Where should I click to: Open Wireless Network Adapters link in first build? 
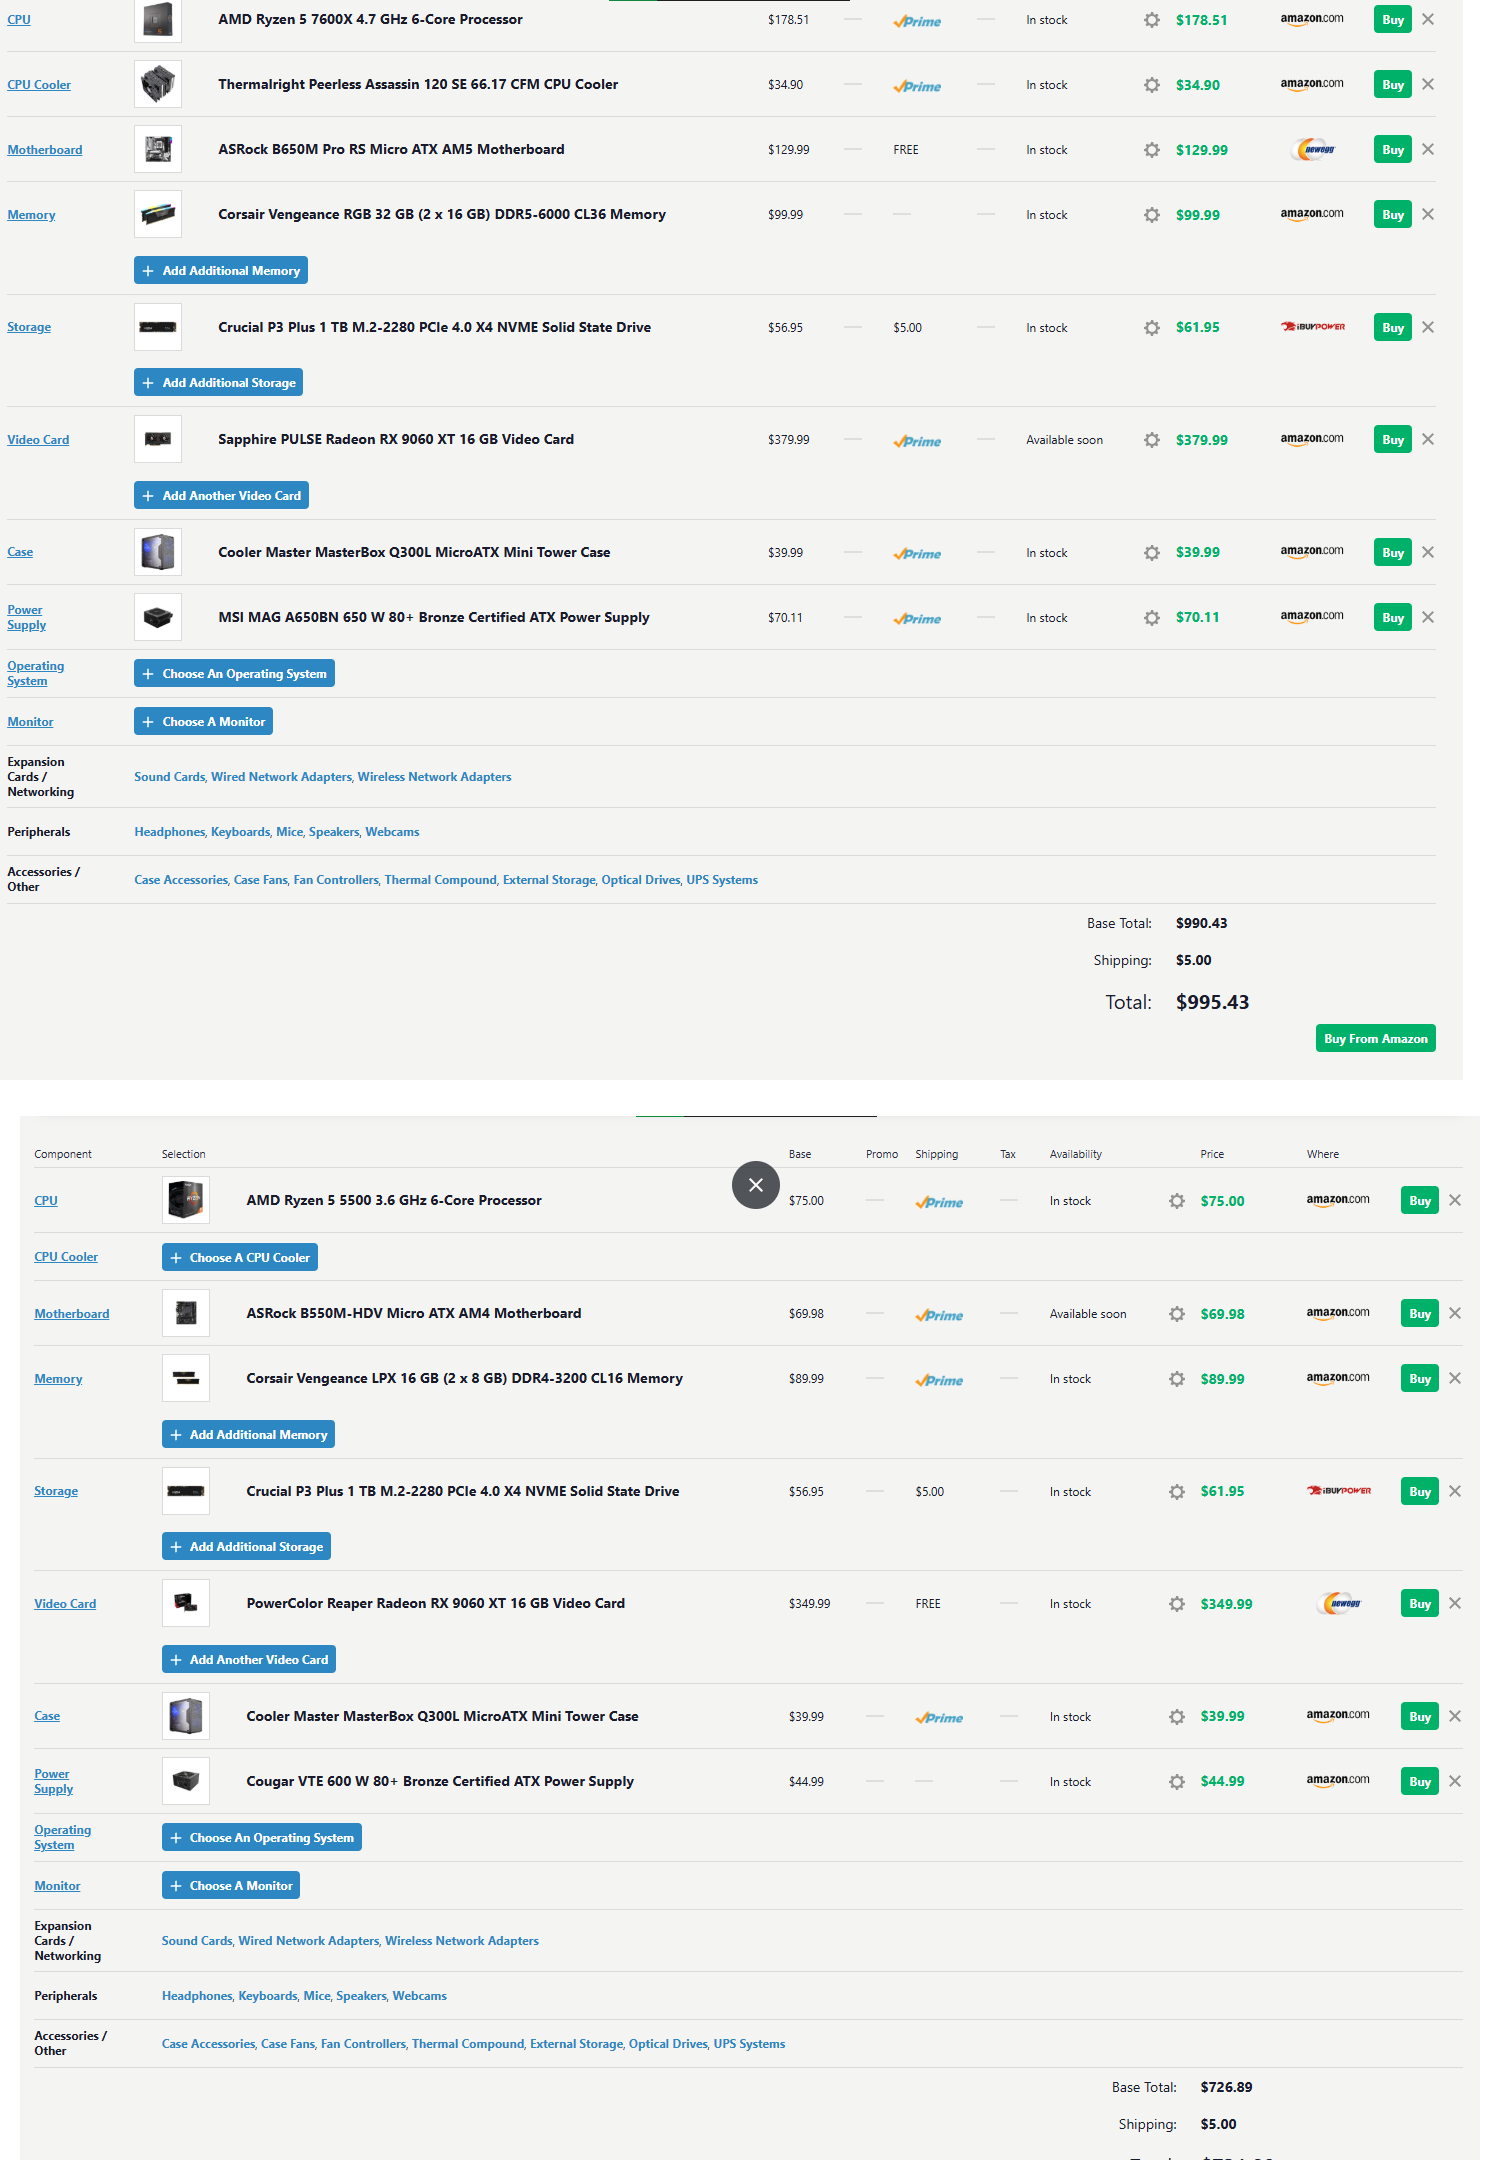435,777
